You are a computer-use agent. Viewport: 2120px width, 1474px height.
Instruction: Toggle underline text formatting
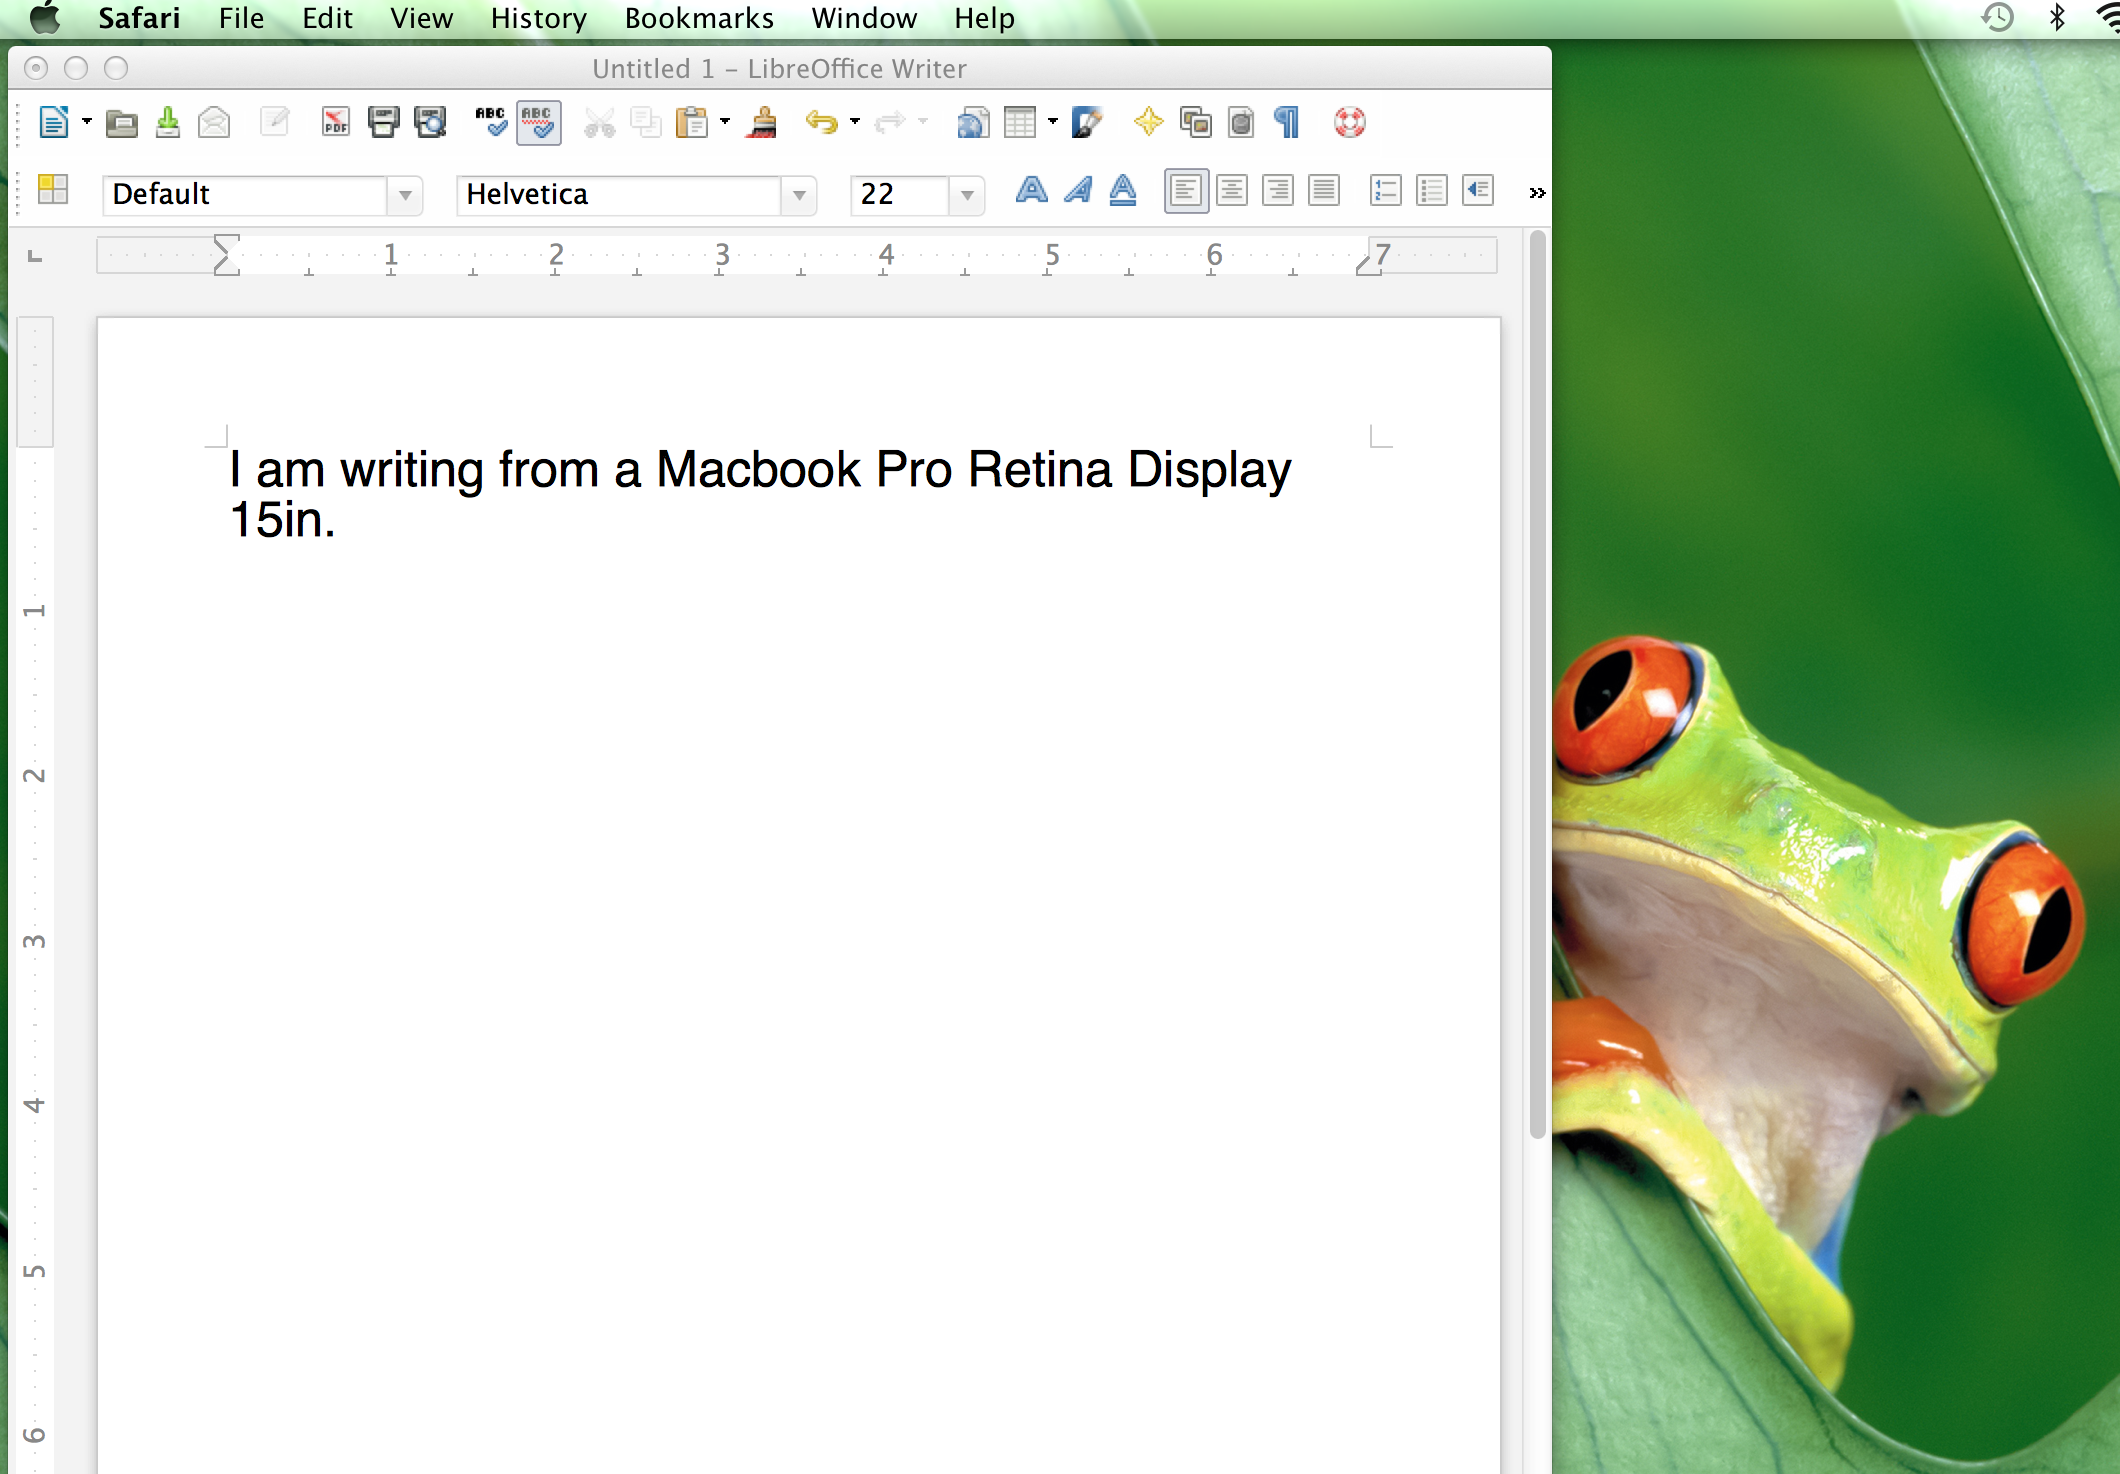pyautogui.click(x=1123, y=190)
